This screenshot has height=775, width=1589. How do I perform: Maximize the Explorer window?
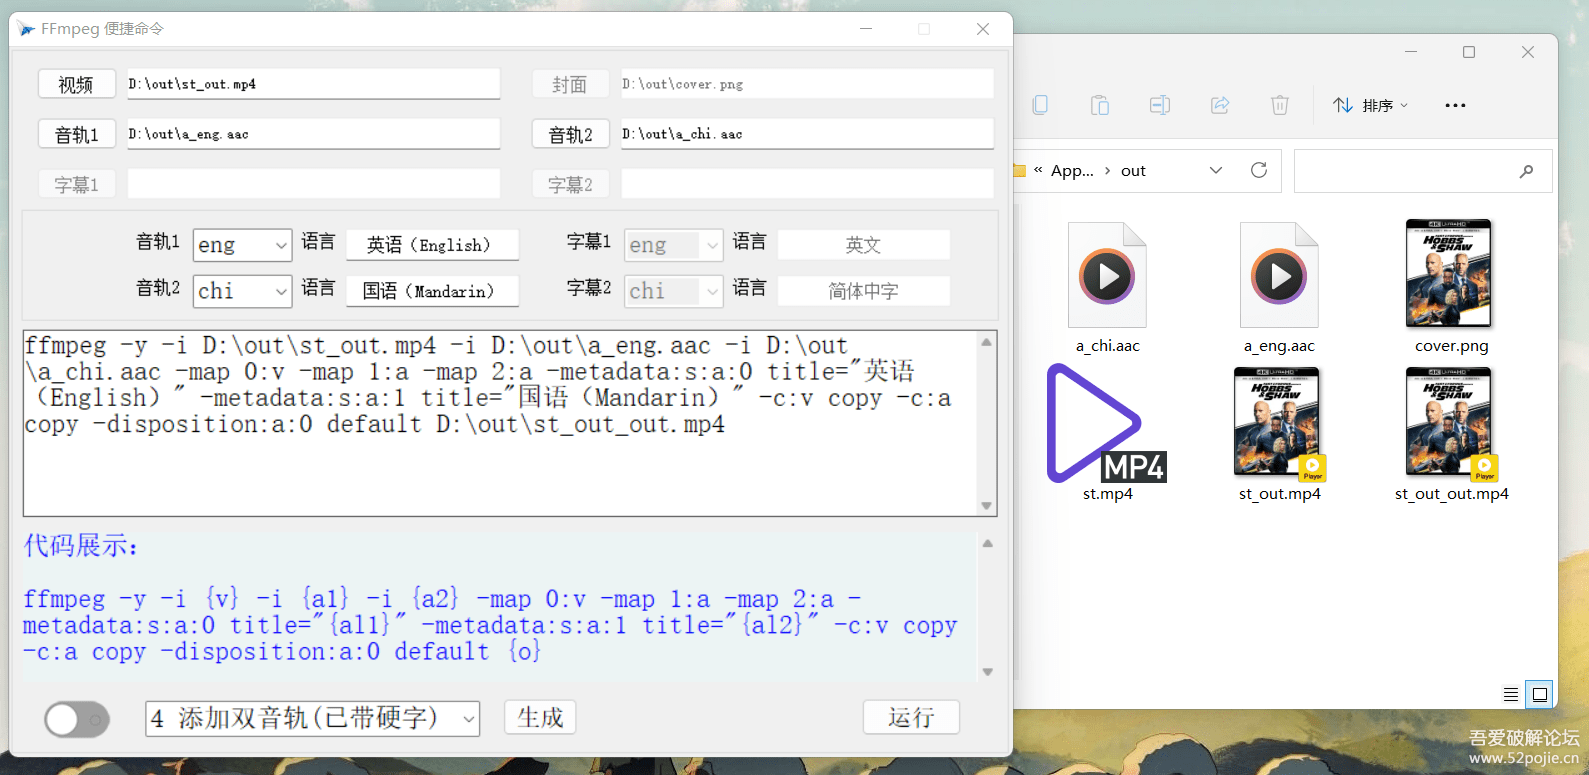click(x=1469, y=52)
